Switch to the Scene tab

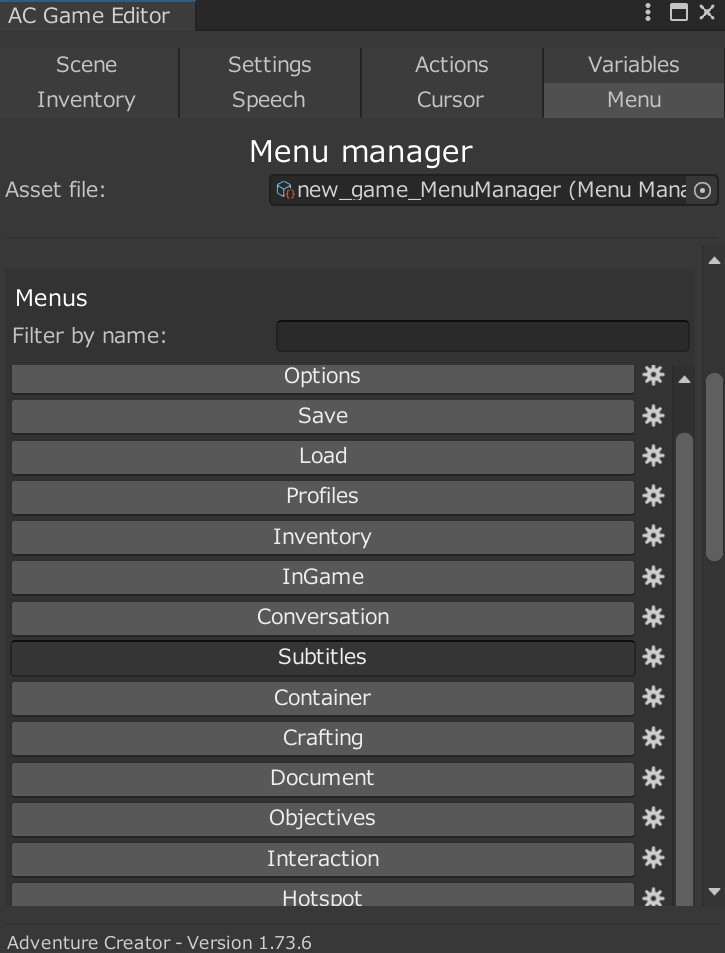tap(86, 65)
